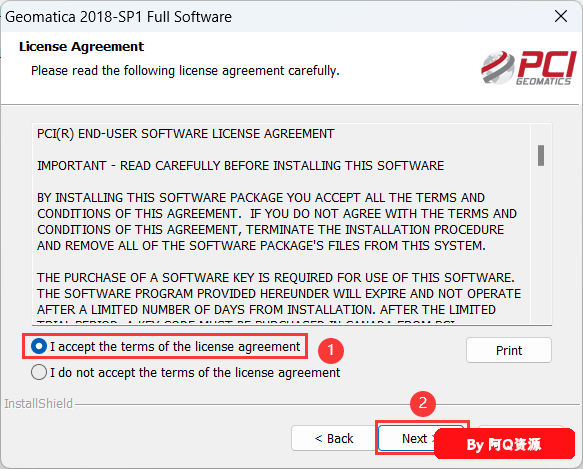Click the red circle numbered 2

(423, 404)
